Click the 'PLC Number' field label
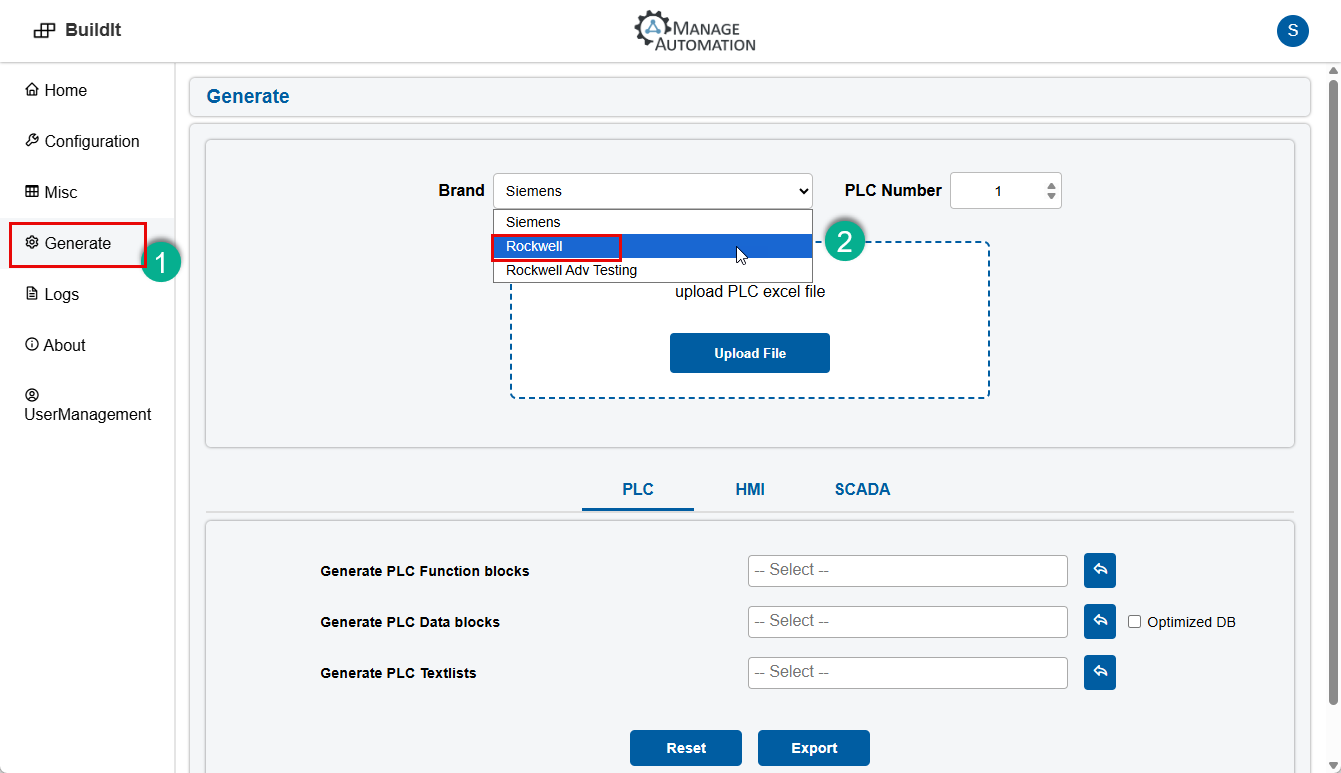1341x773 pixels. pyautogui.click(x=893, y=190)
